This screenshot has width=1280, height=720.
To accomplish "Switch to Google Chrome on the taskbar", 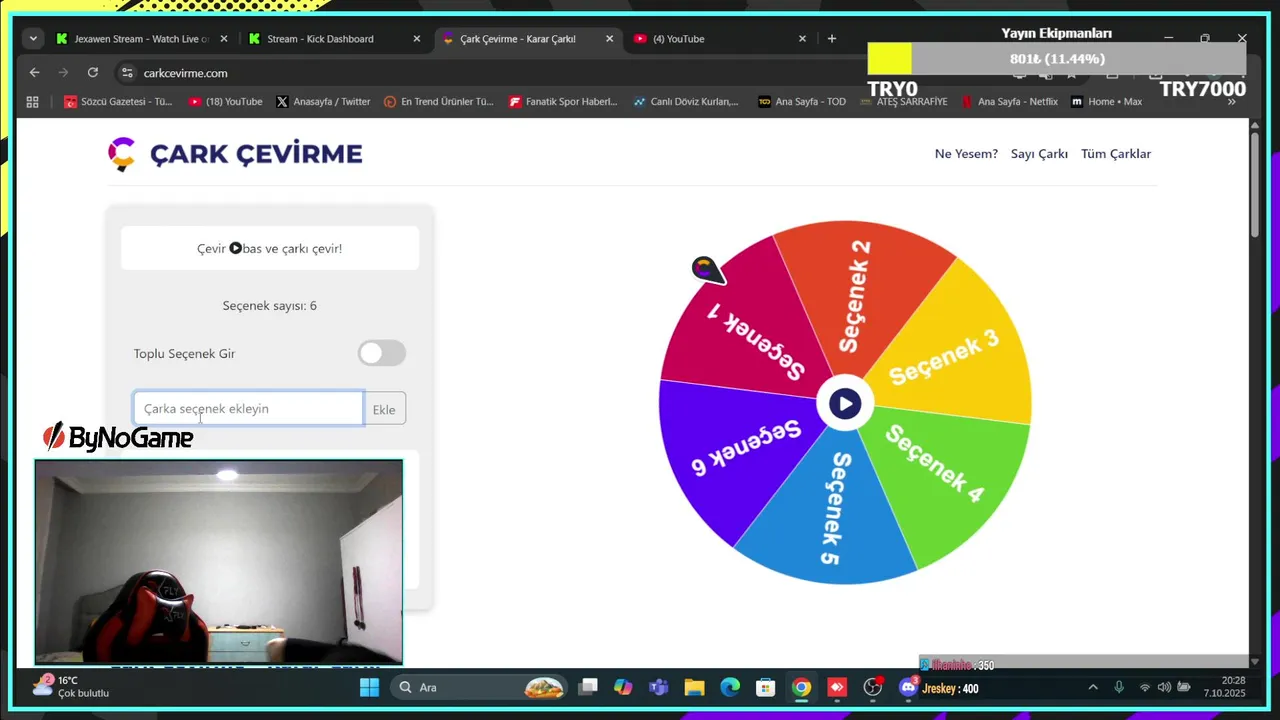I will click(x=801, y=687).
